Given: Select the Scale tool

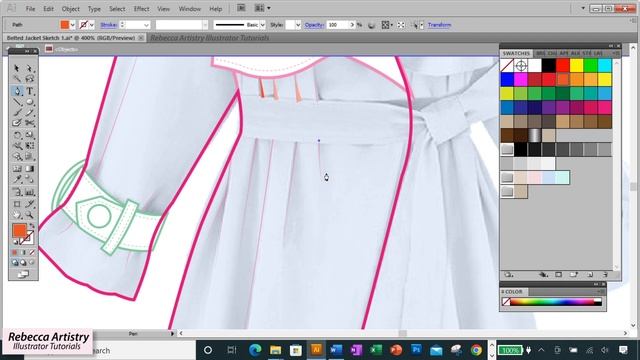Looking at the screenshot, I should (30, 135).
